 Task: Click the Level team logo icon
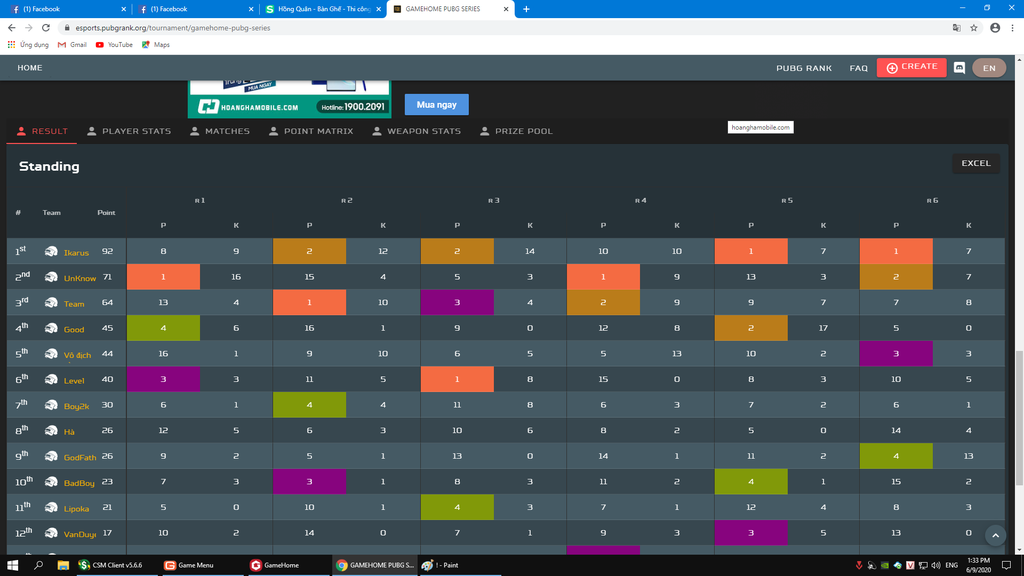tap(51, 379)
